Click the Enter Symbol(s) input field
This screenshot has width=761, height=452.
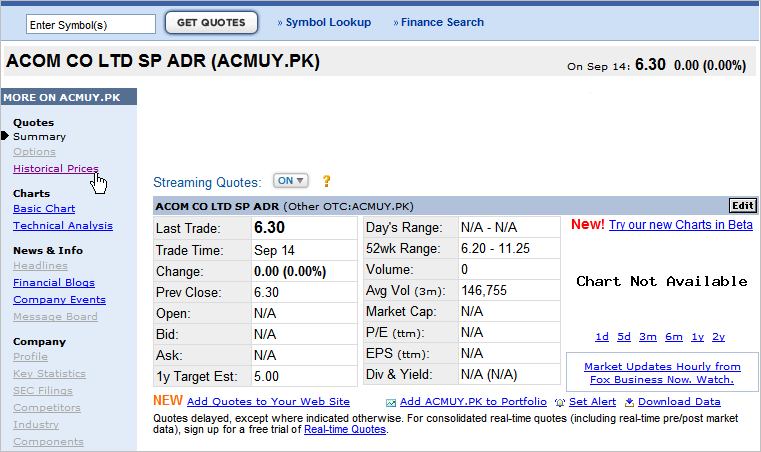click(x=91, y=24)
